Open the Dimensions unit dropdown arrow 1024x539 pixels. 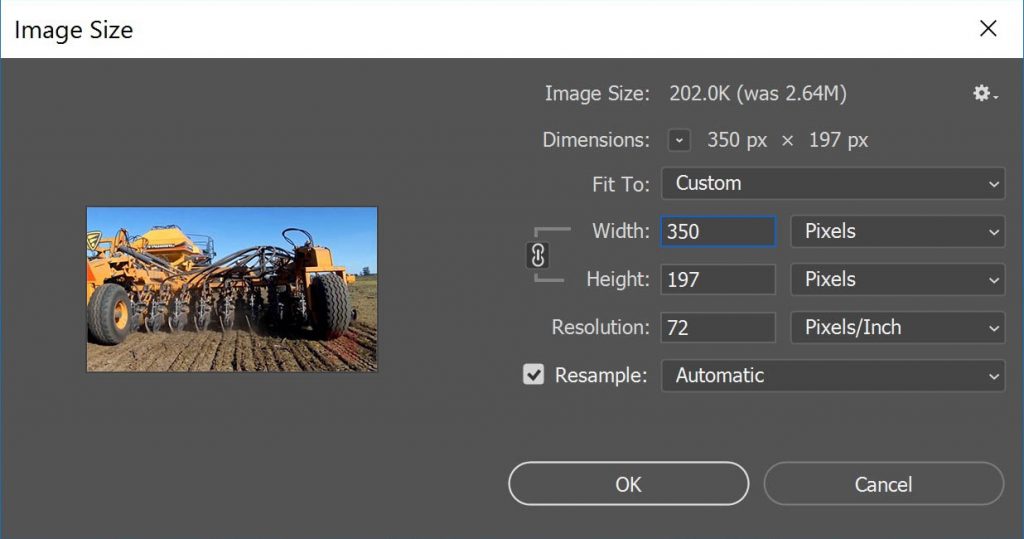click(x=679, y=140)
